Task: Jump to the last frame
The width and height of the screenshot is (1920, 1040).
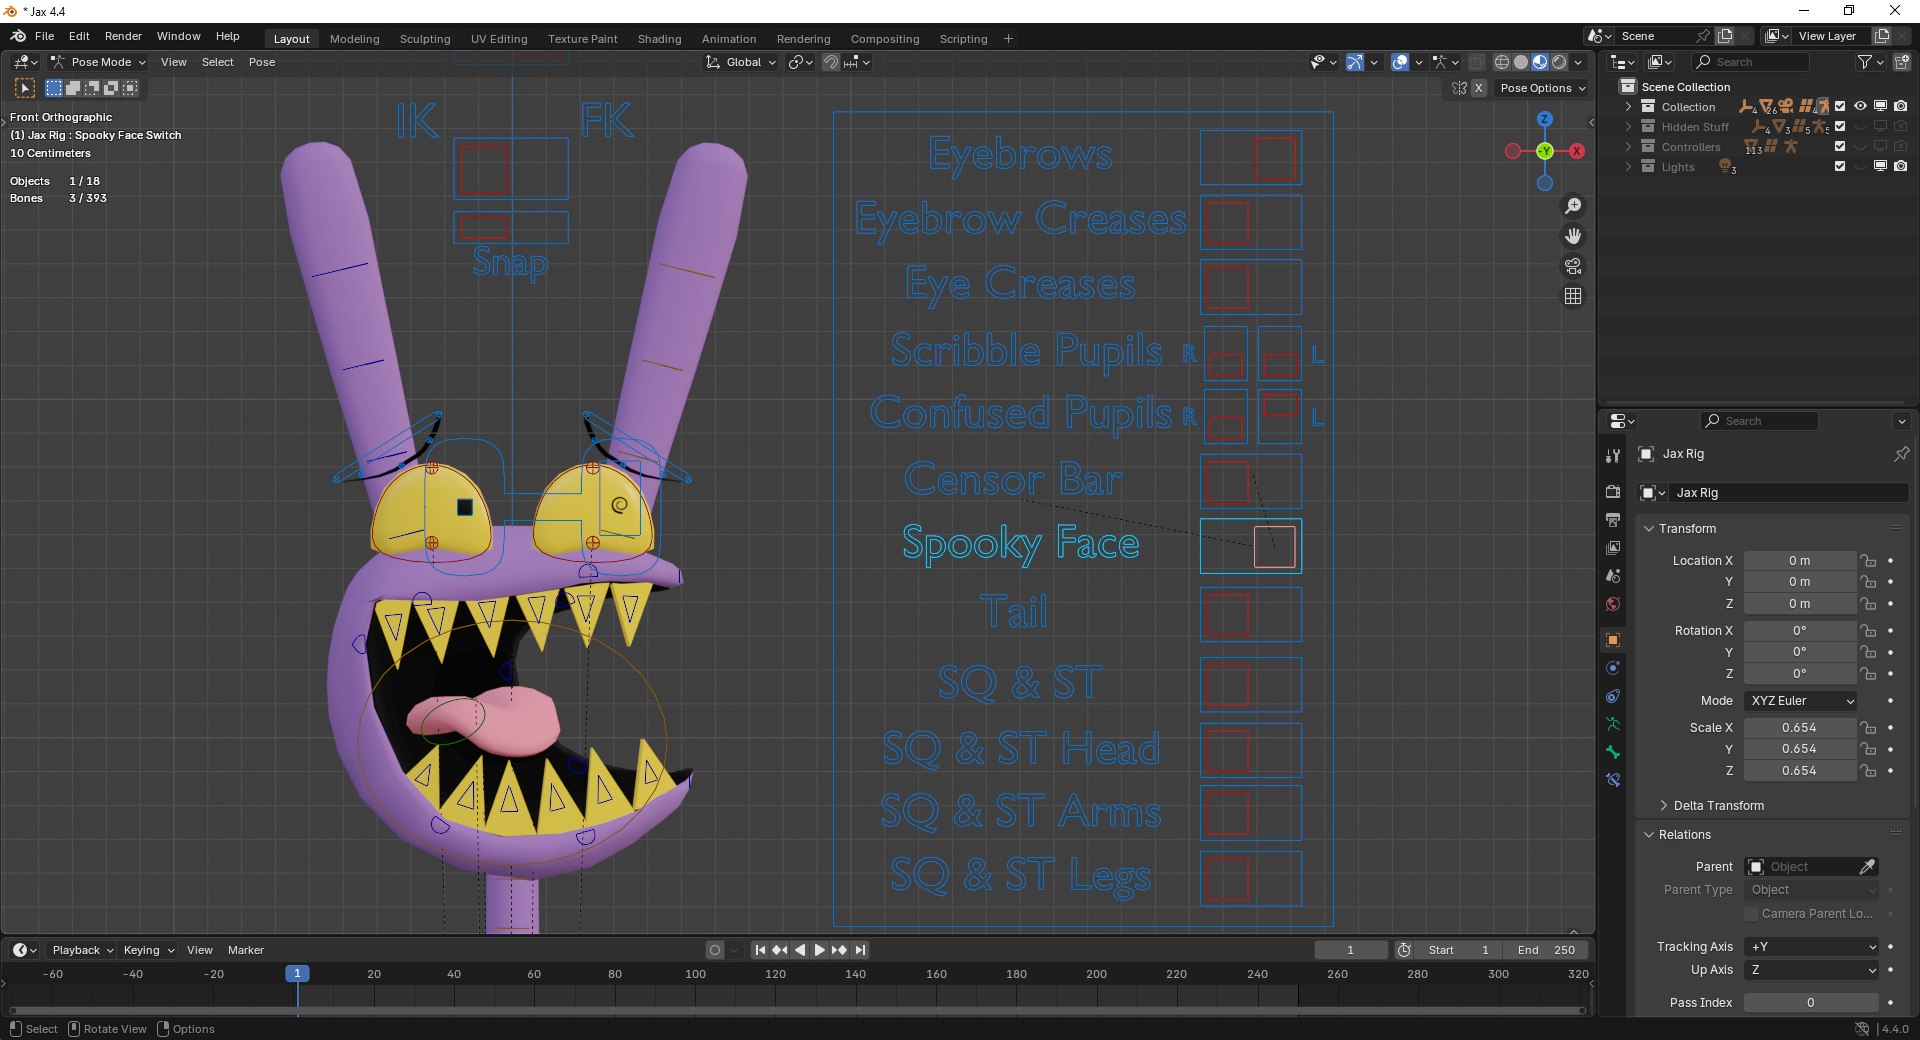Action: [860, 950]
